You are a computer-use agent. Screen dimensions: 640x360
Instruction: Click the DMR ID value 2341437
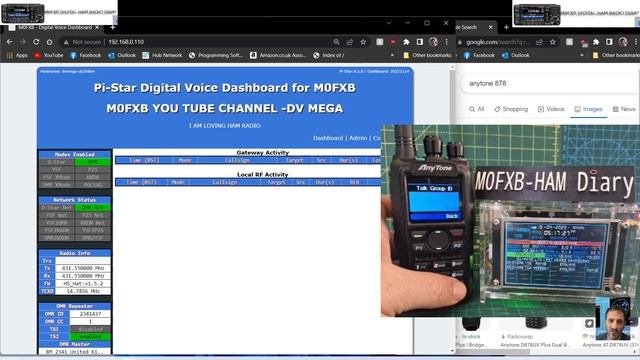click(90, 314)
